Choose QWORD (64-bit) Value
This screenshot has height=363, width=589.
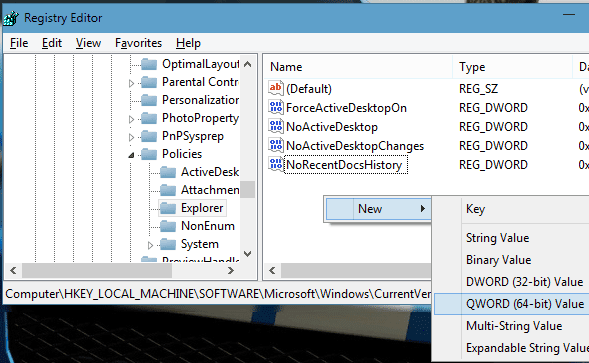click(512, 304)
